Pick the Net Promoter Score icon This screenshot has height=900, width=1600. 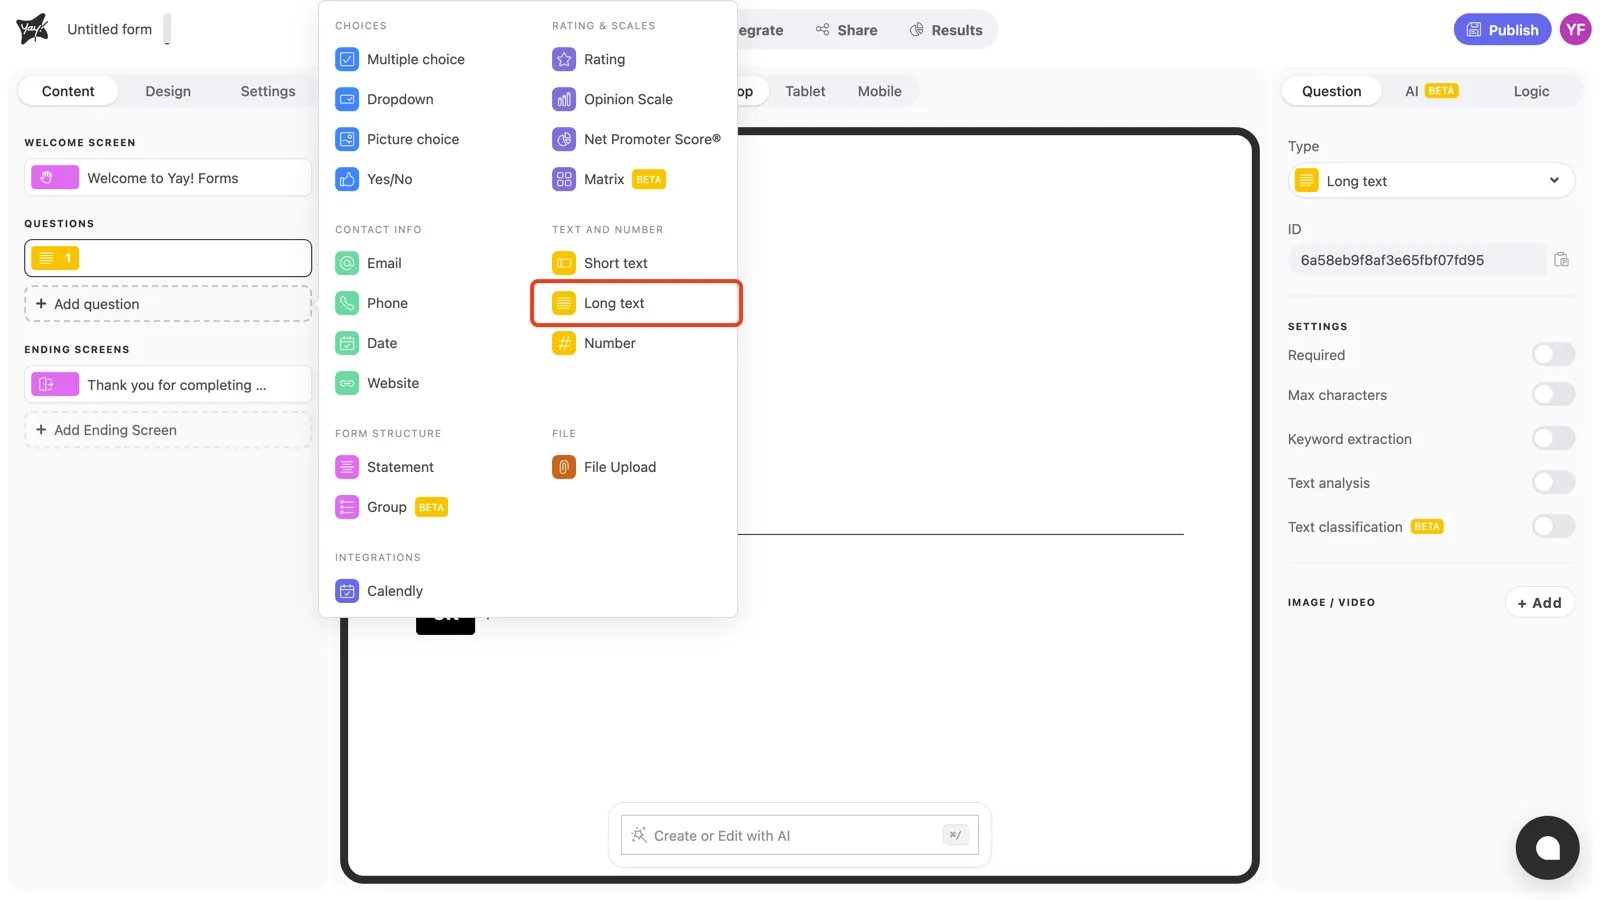(x=564, y=139)
